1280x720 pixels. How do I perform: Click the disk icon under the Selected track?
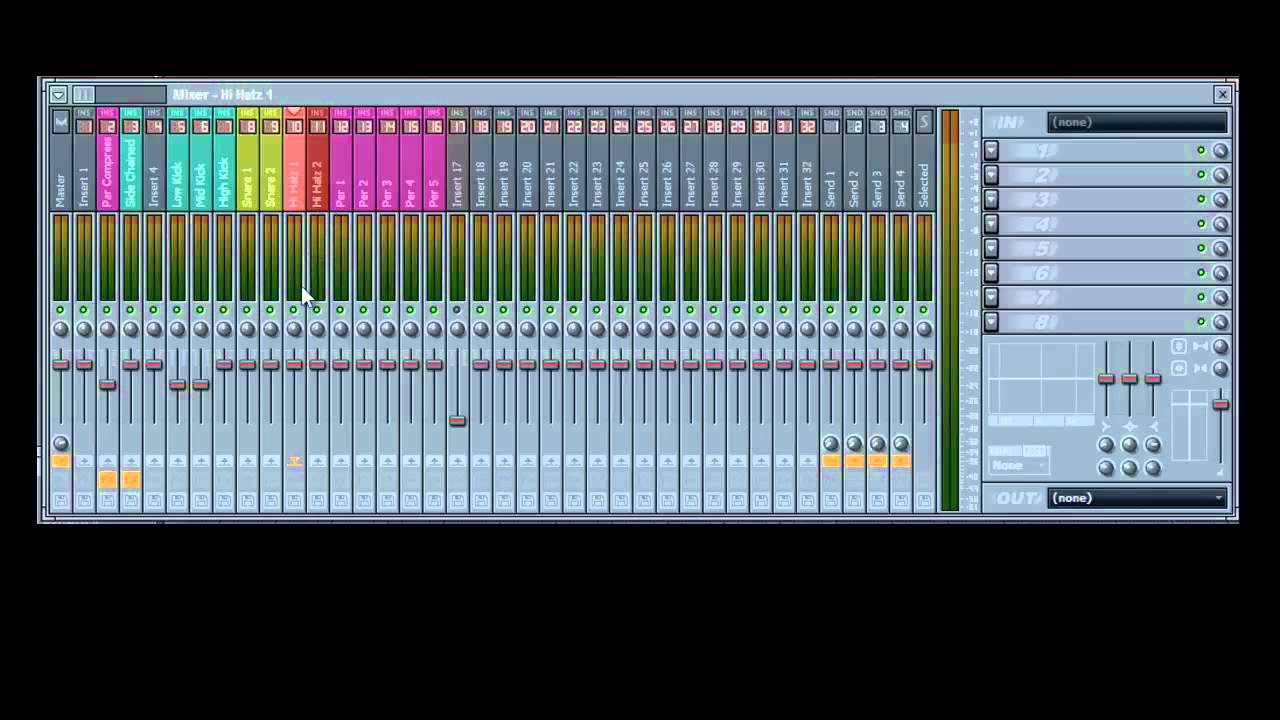point(924,499)
